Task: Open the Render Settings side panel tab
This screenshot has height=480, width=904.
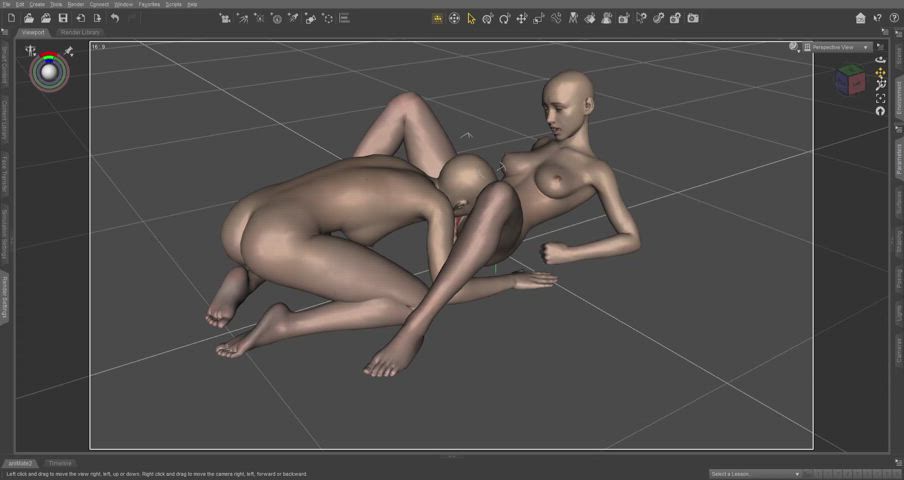Action: point(4,298)
